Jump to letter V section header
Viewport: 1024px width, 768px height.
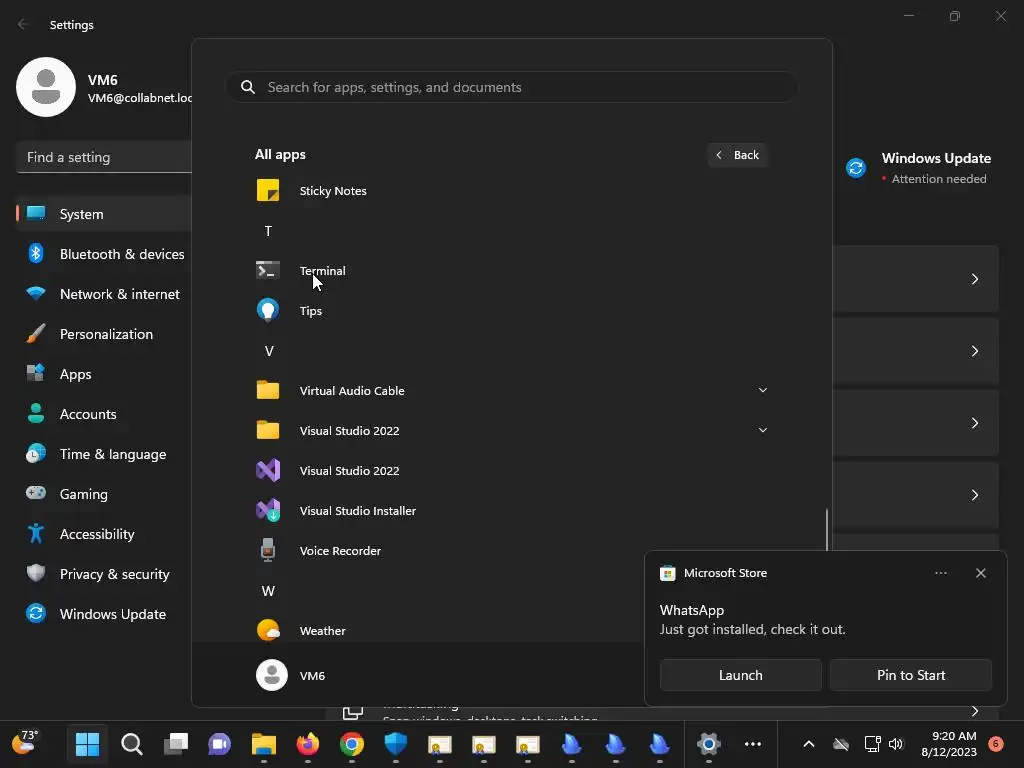(x=268, y=351)
